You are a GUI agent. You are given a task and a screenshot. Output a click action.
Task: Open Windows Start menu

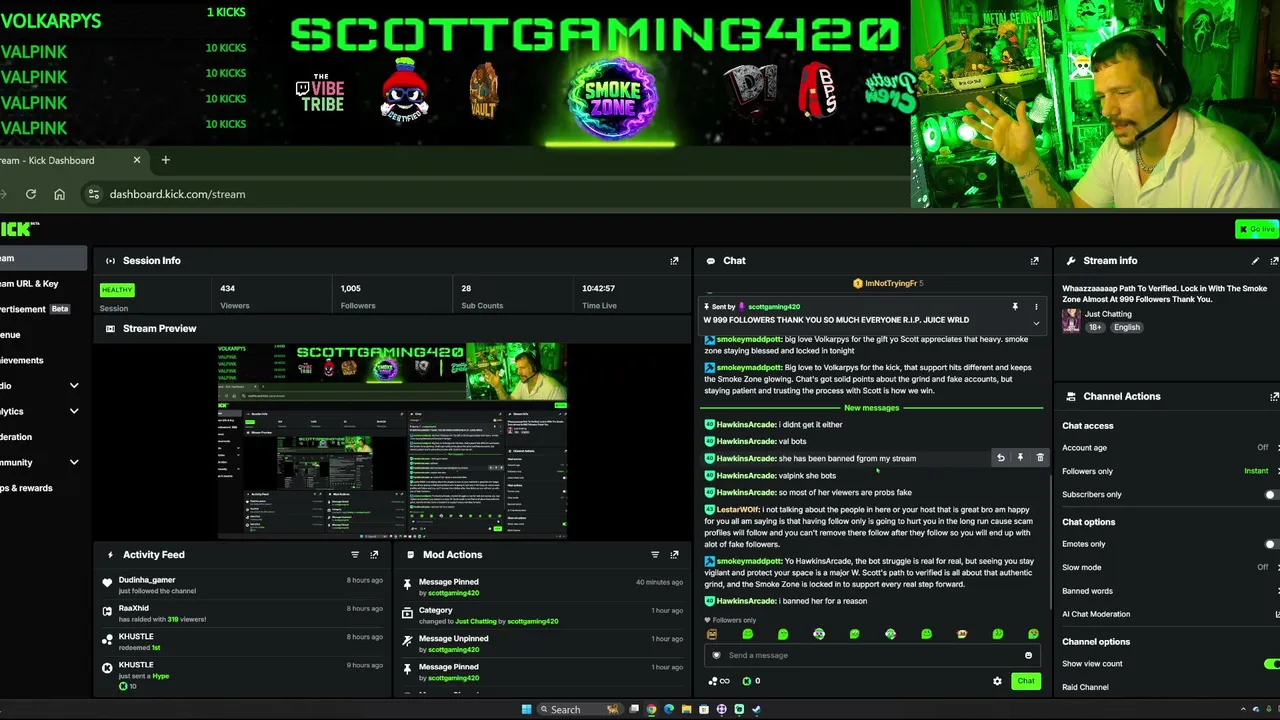[527, 710]
